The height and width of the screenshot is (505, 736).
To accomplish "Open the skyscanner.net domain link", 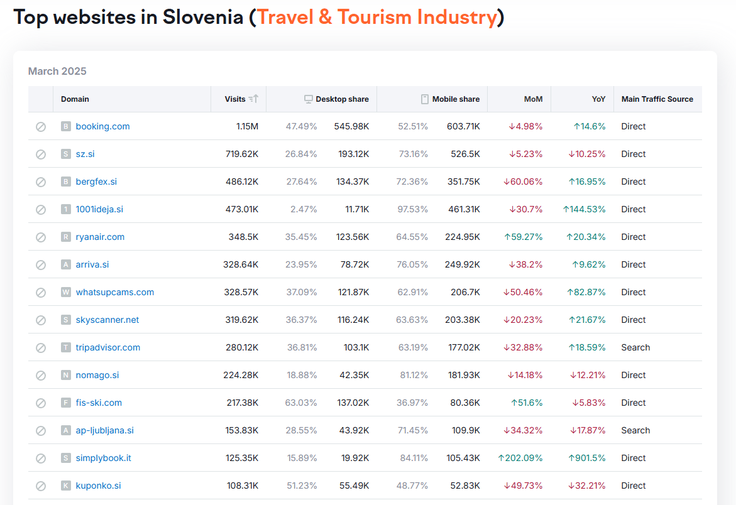I will (107, 320).
